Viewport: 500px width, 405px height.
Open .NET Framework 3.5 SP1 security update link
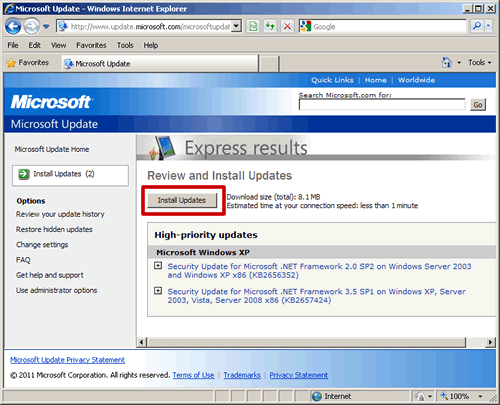[x=317, y=296]
